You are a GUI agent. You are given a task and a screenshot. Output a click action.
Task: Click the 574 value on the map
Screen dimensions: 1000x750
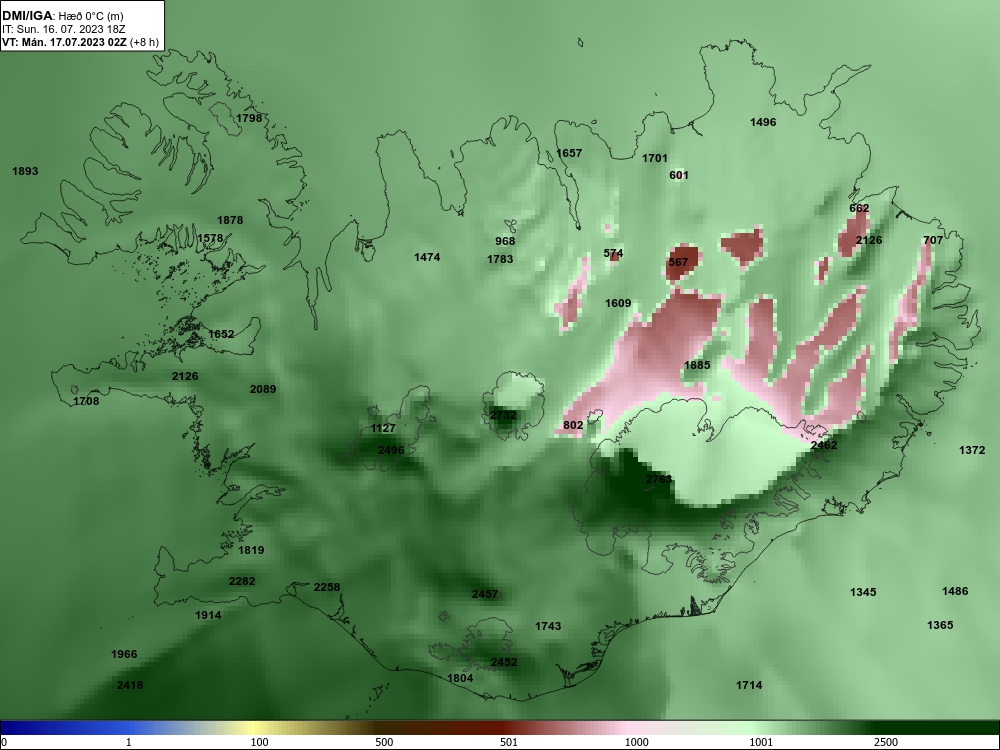613,253
